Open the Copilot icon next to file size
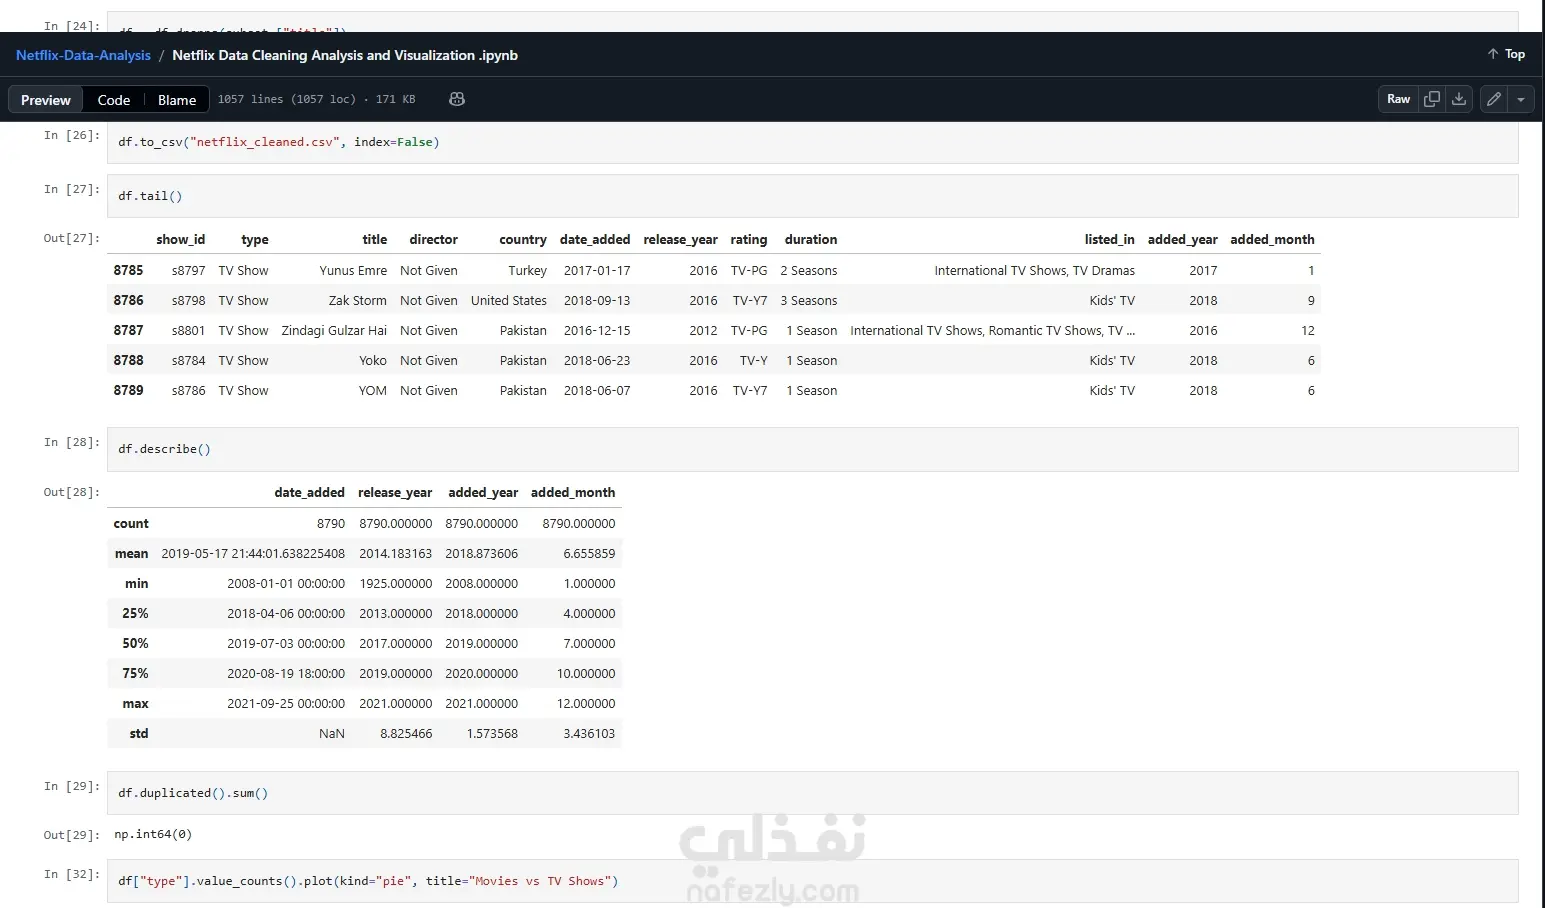 457,99
